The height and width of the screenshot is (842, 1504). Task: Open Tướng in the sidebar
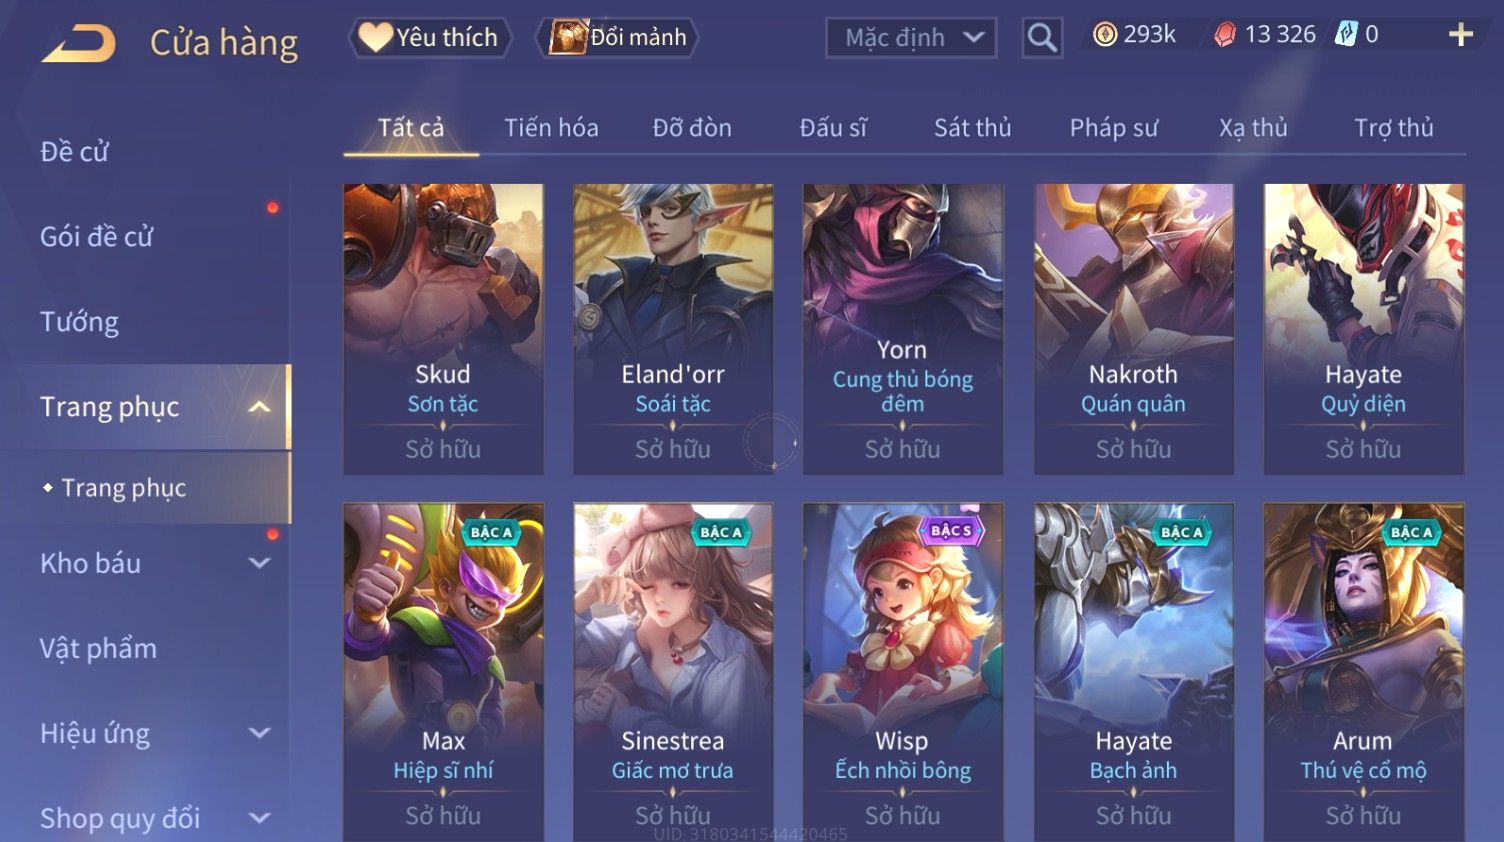[79, 322]
